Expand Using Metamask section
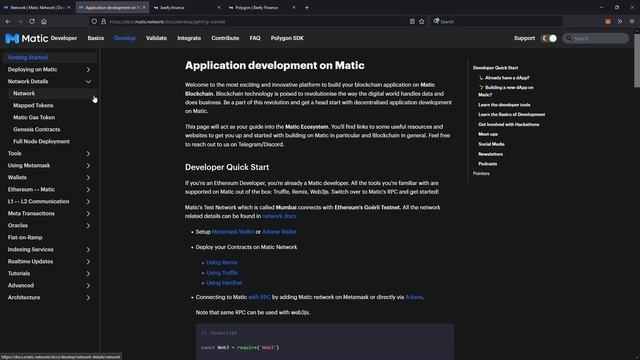 88,166
